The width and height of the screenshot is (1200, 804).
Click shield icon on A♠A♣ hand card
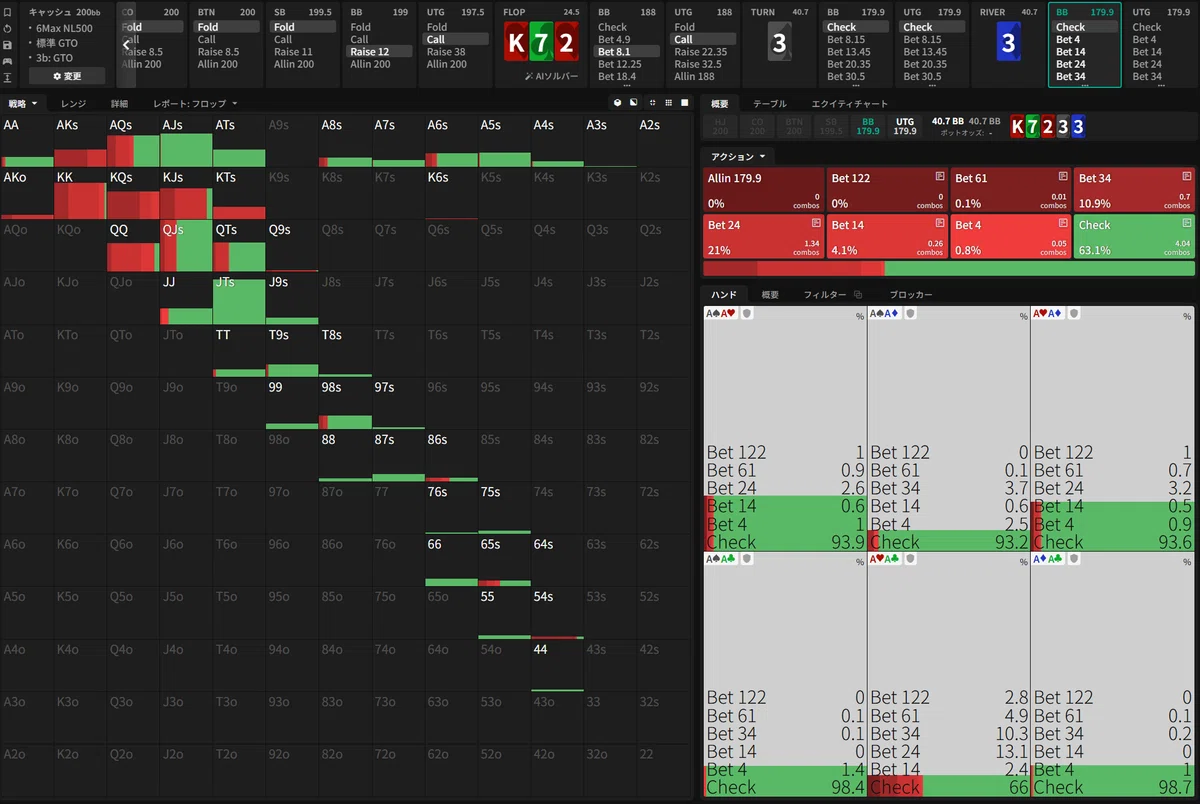click(x=747, y=559)
